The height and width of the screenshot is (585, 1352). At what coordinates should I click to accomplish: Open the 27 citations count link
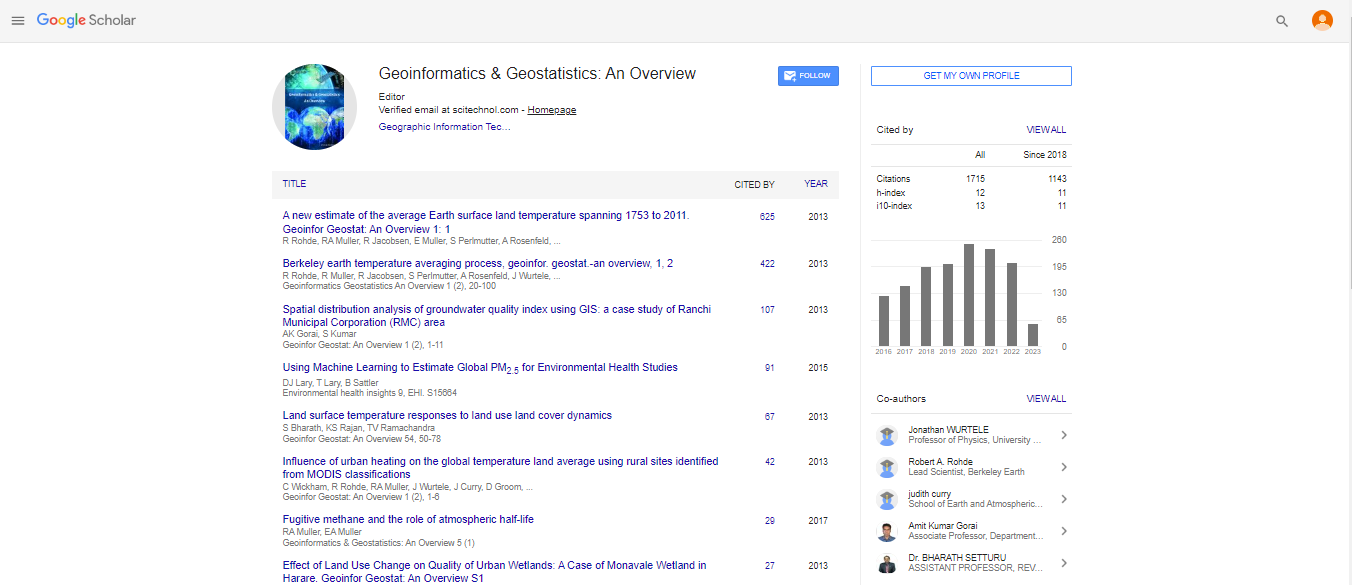pos(770,566)
